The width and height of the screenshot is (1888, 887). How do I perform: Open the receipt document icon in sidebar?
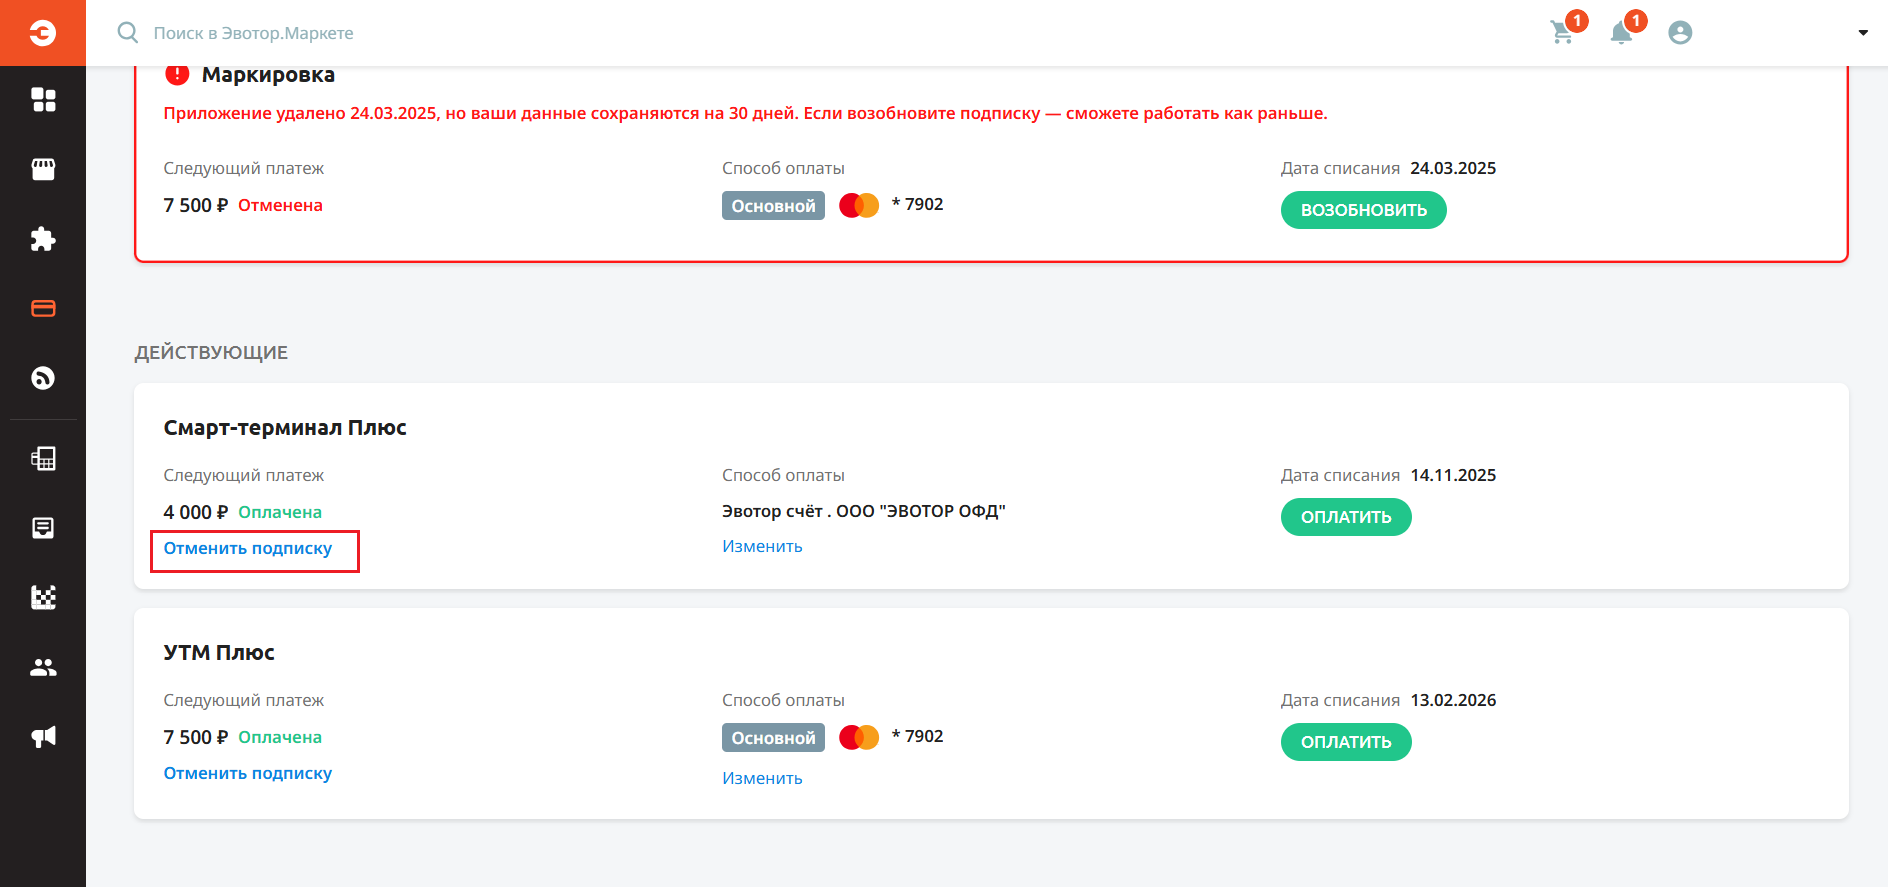pyautogui.click(x=43, y=528)
